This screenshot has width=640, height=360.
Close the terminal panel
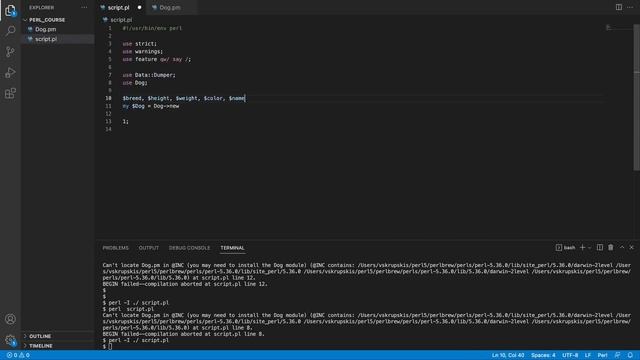click(x=631, y=248)
